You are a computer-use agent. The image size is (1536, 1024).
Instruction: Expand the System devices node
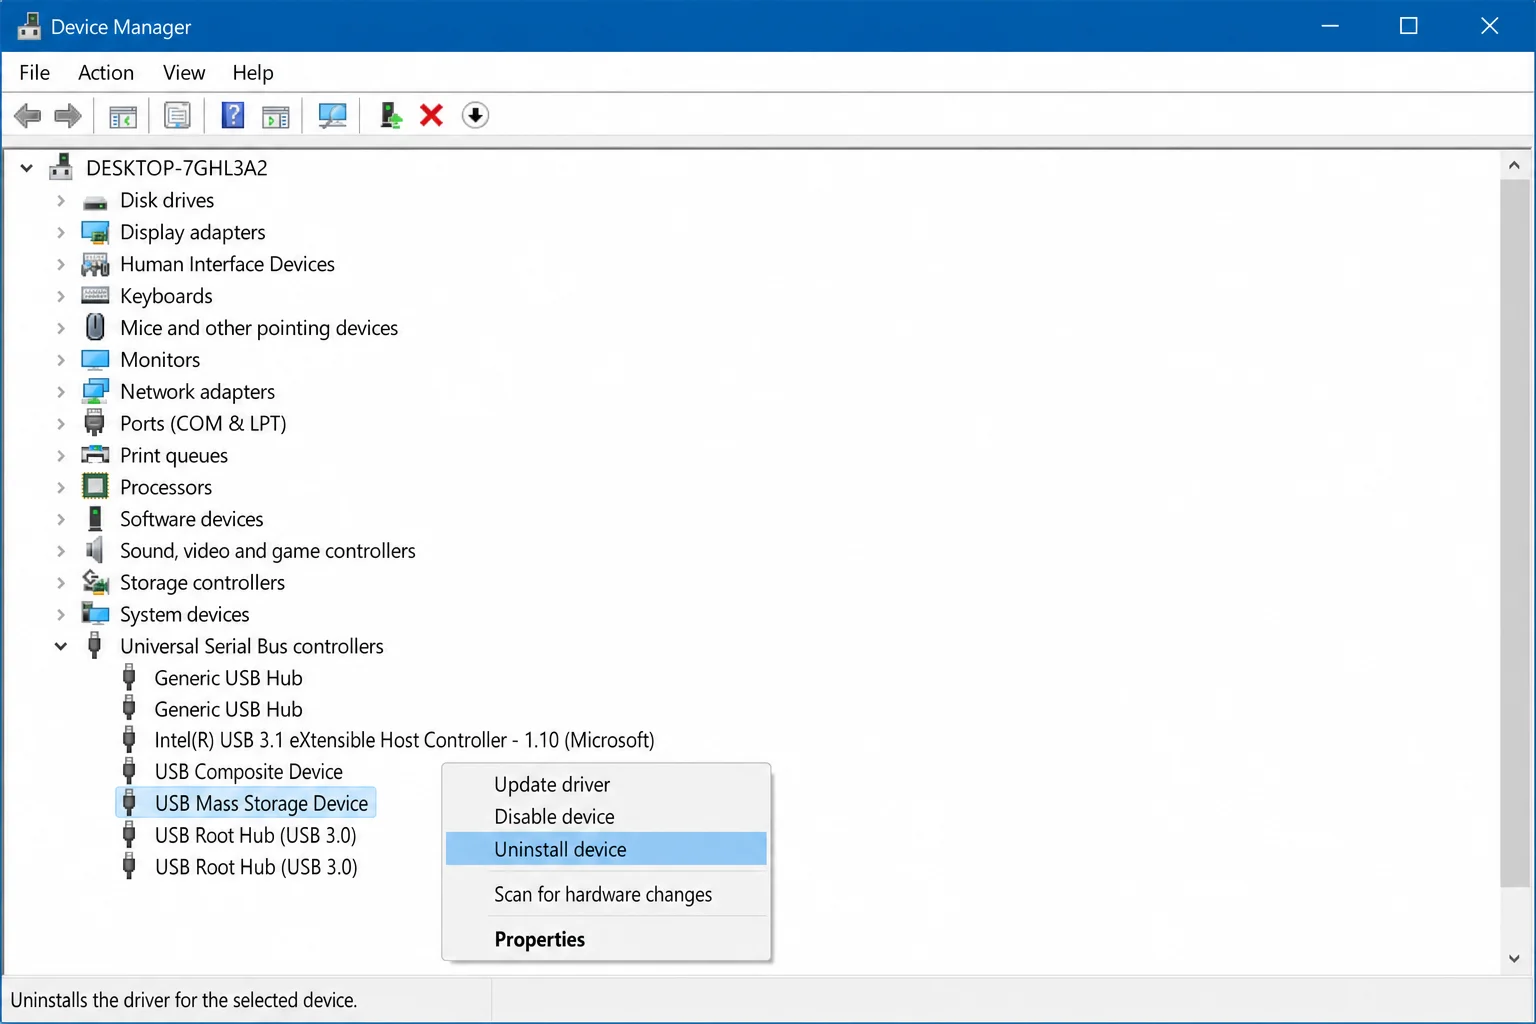coord(61,615)
